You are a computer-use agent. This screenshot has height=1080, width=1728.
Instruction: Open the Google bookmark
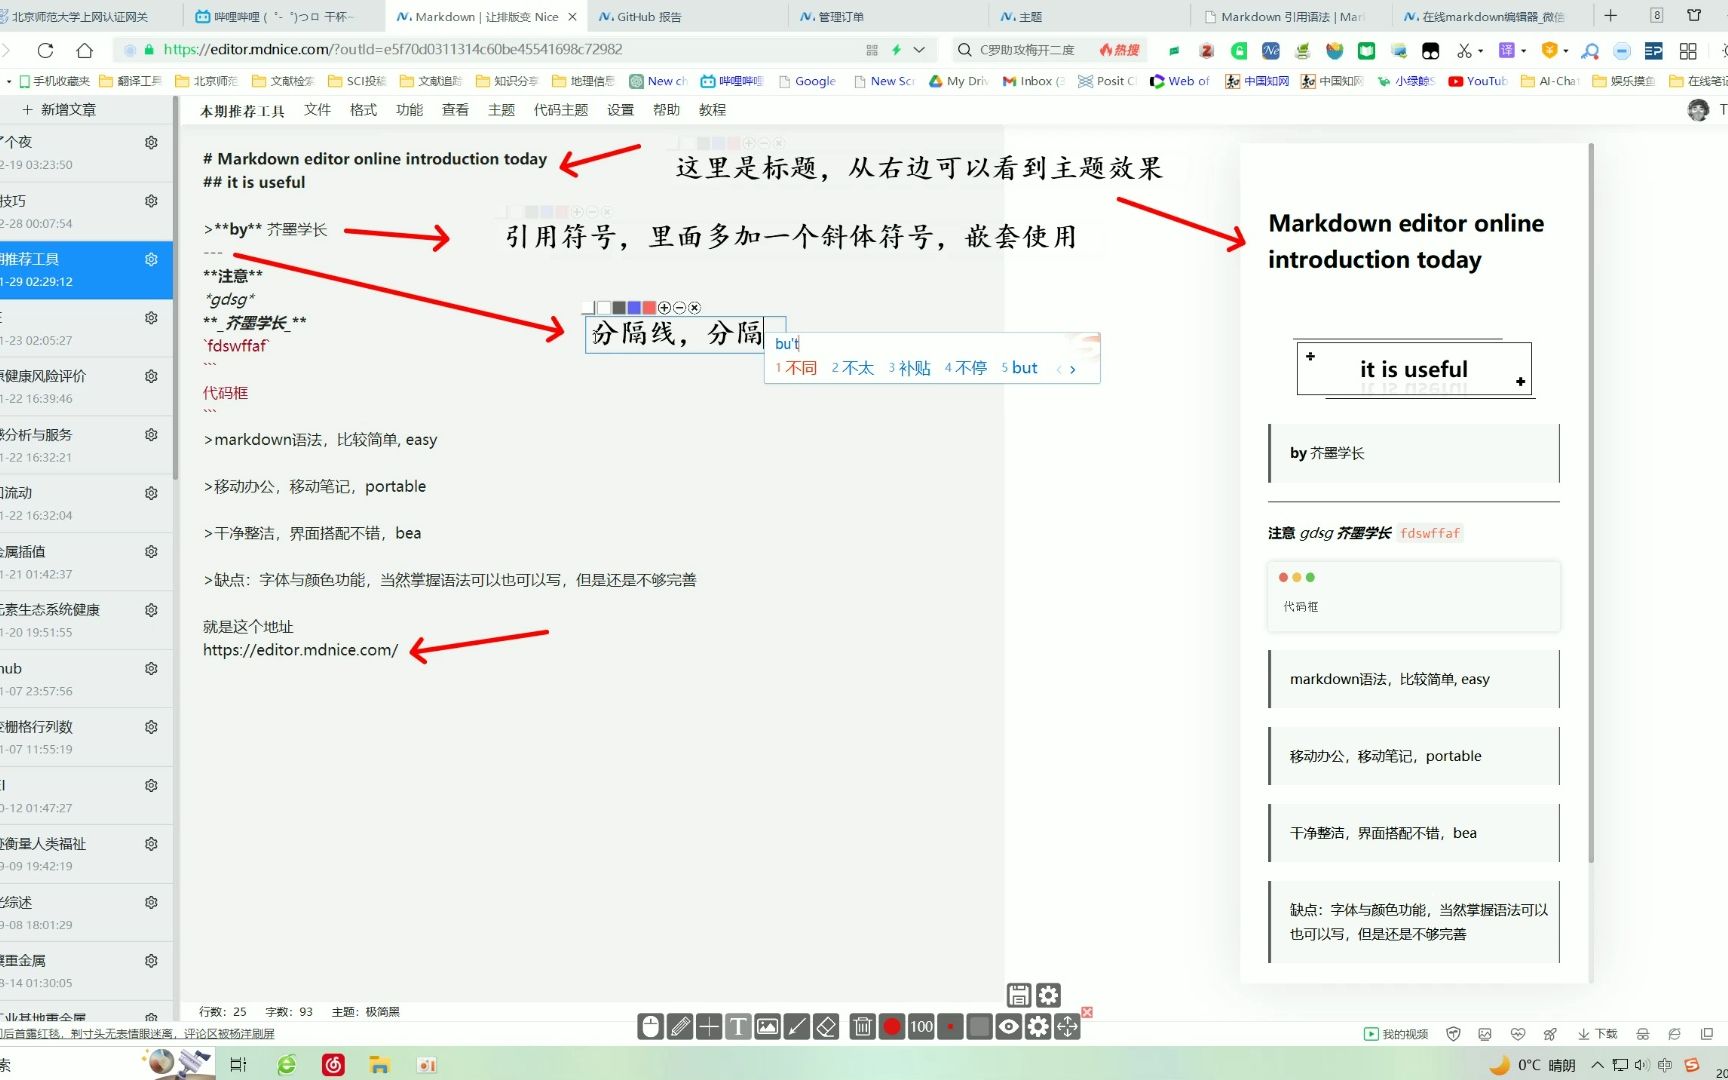tap(806, 81)
